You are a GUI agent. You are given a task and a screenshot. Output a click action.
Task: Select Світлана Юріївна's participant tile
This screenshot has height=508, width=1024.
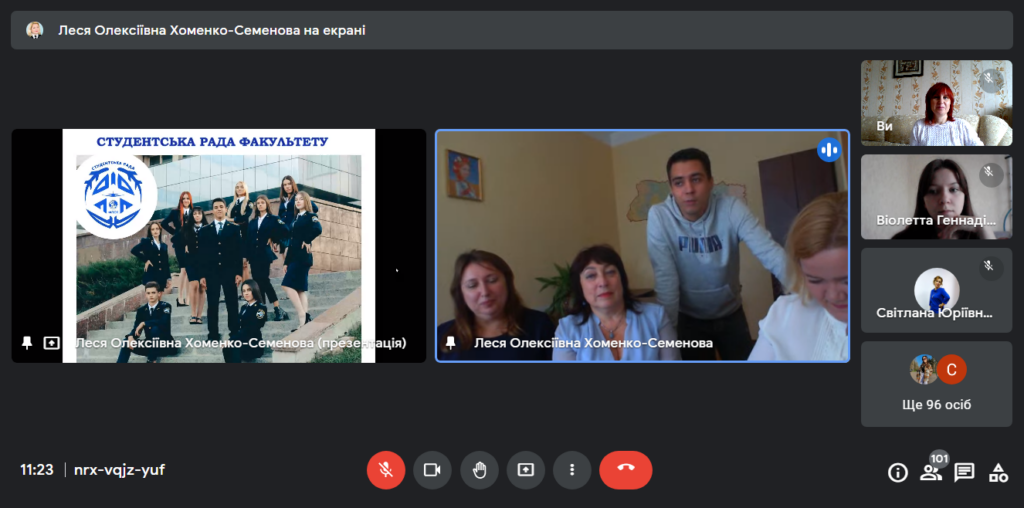pos(936,291)
